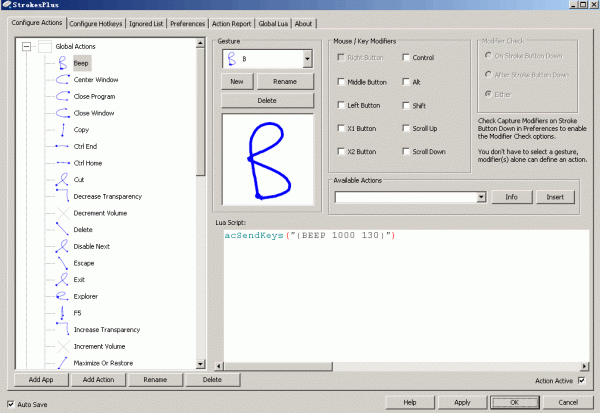Click the Escape gesture icon

(x=62, y=263)
